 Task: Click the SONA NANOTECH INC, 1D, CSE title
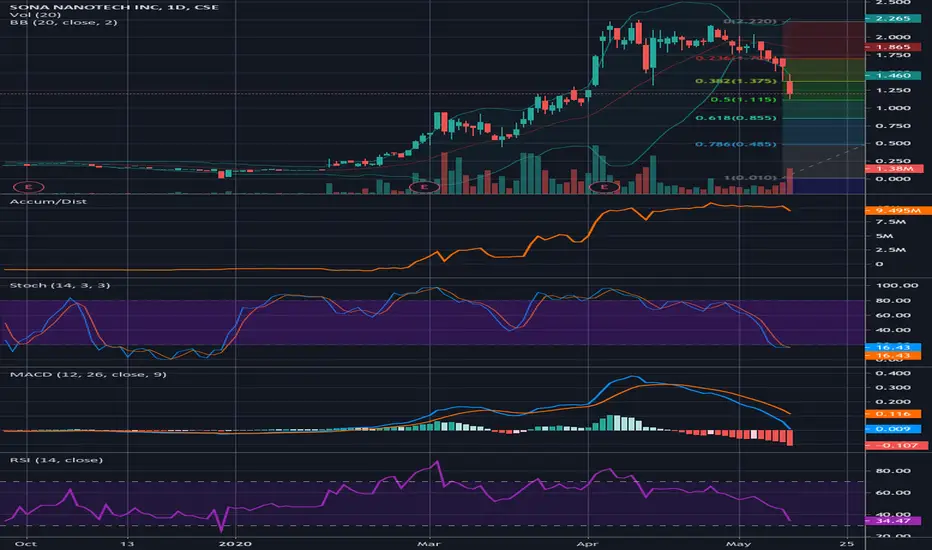click(x=114, y=7)
